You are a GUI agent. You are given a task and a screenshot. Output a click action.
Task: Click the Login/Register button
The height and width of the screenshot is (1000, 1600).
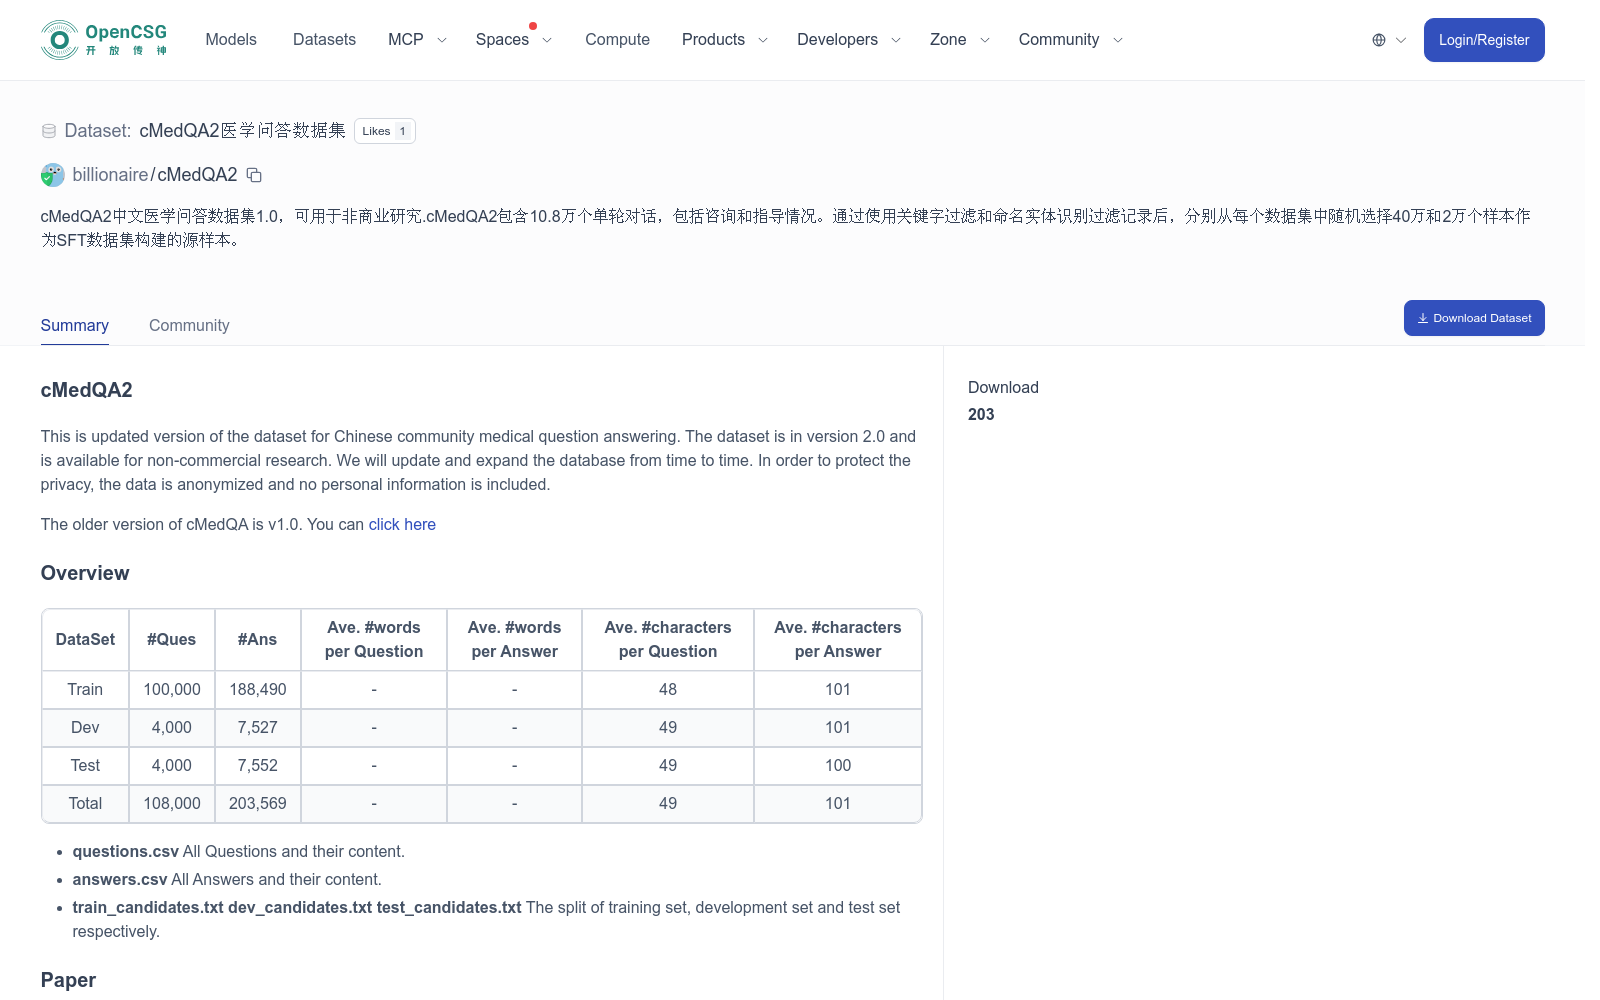pos(1484,40)
